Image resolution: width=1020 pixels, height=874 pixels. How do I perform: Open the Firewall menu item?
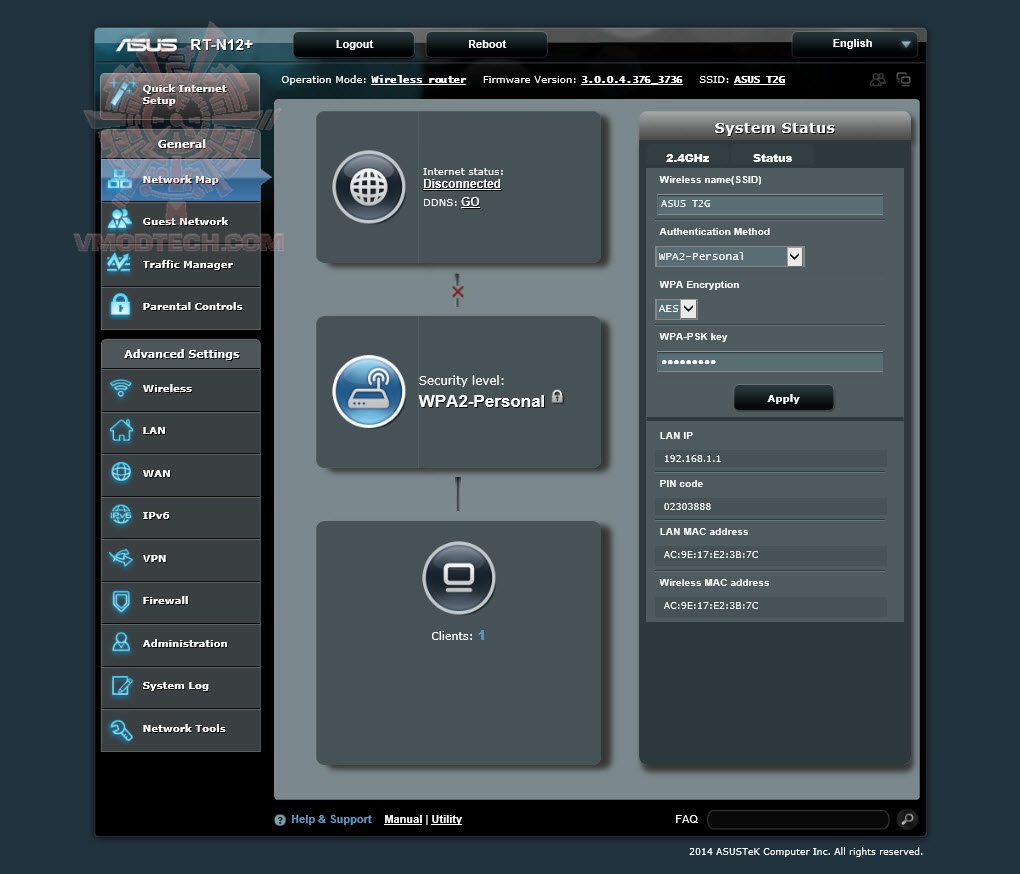(181, 602)
